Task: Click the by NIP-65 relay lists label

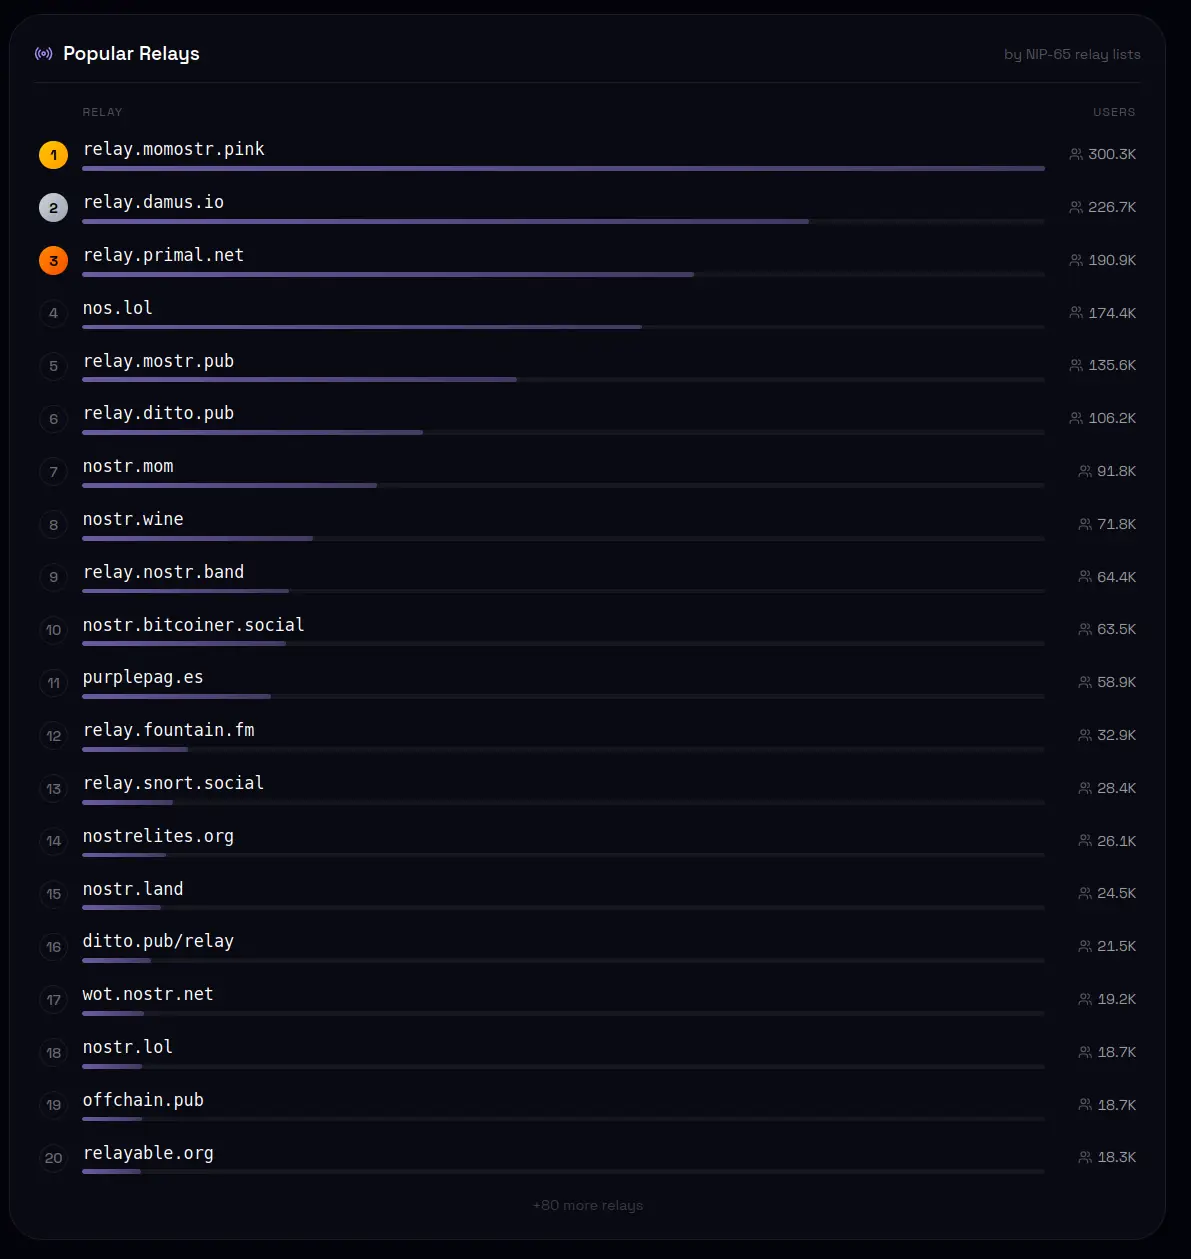Action: [x=1072, y=54]
